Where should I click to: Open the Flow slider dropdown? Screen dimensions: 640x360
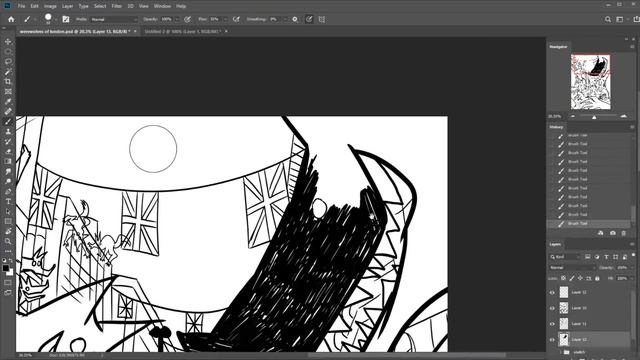pyautogui.click(x=225, y=19)
